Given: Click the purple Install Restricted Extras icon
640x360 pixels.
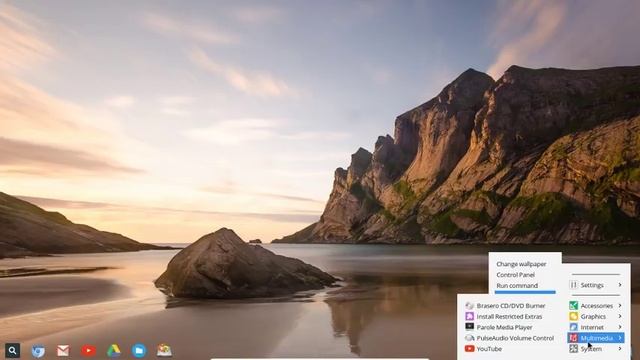Looking at the screenshot, I should click(x=469, y=316).
